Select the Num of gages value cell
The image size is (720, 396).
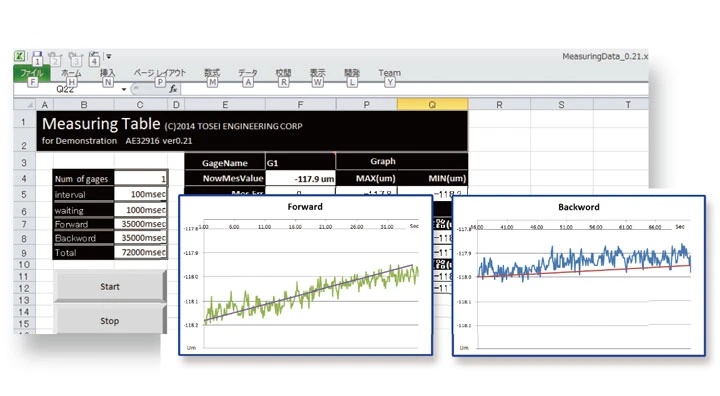(140, 179)
